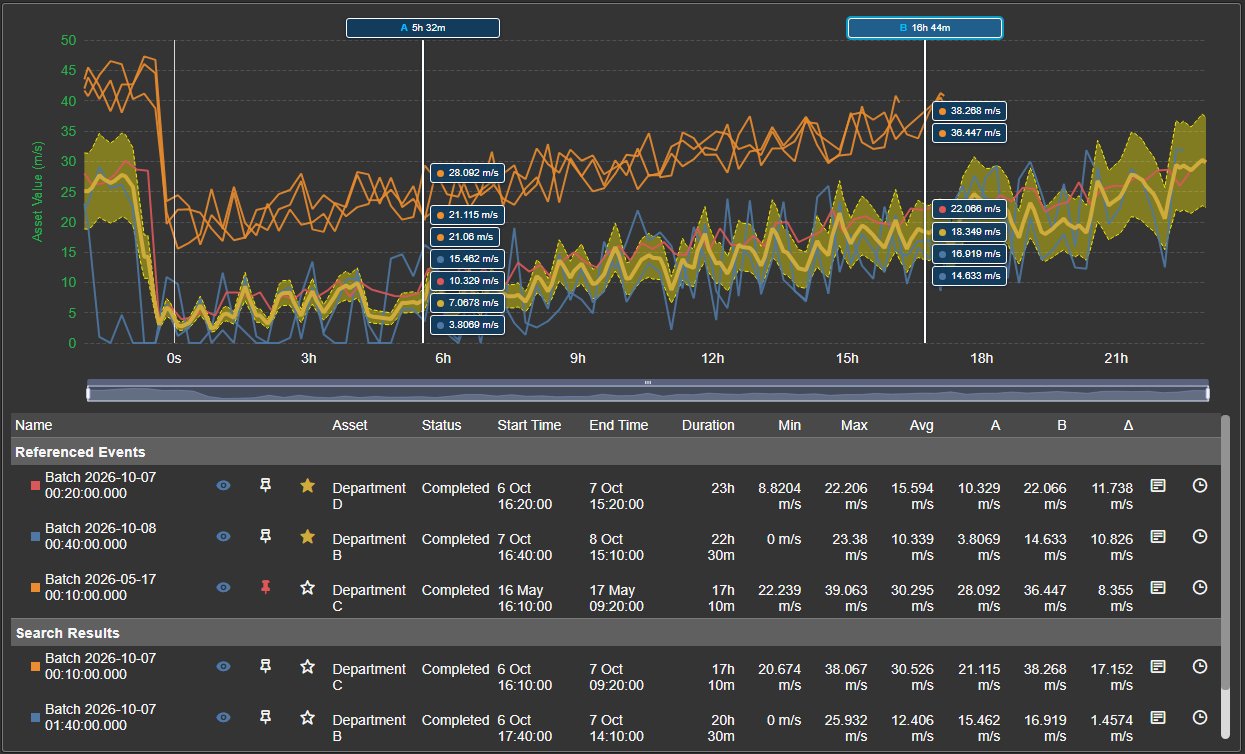1245x754 pixels.
Task: Pin the Batch 2026-10-07 00:10:00.000 search result
Action: click(x=265, y=666)
